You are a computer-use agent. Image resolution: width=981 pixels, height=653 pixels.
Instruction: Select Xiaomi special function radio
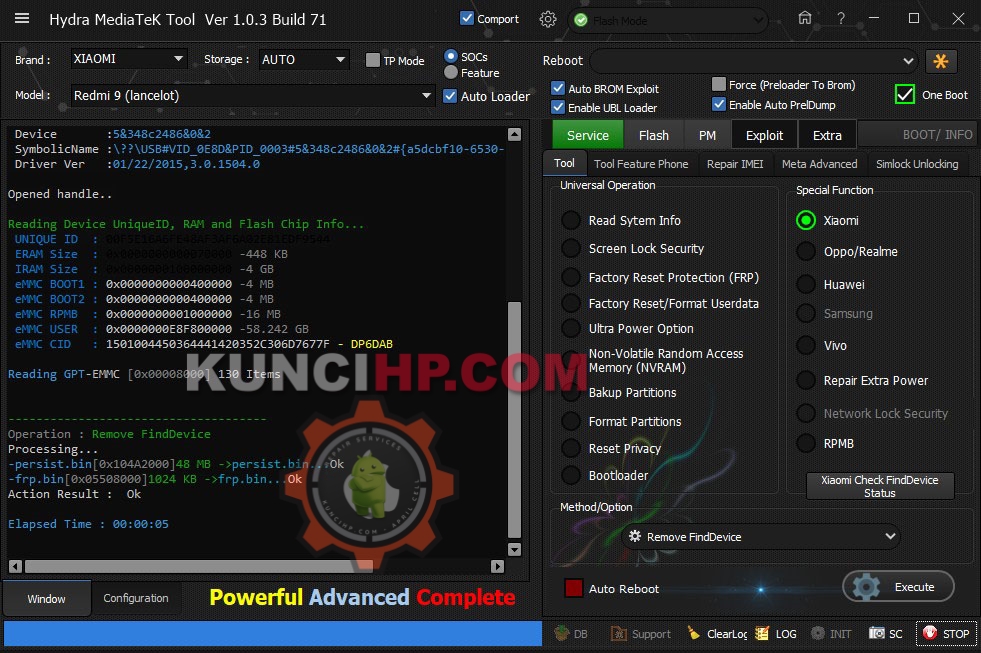pyautogui.click(x=806, y=220)
